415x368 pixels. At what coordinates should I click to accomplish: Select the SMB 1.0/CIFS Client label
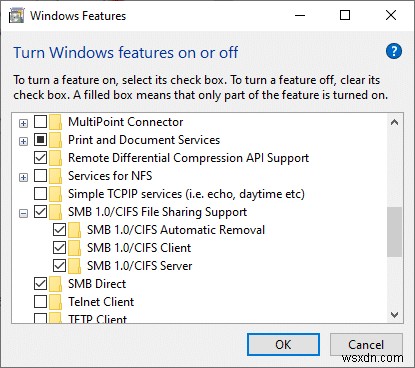pyautogui.click(x=139, y=248)
